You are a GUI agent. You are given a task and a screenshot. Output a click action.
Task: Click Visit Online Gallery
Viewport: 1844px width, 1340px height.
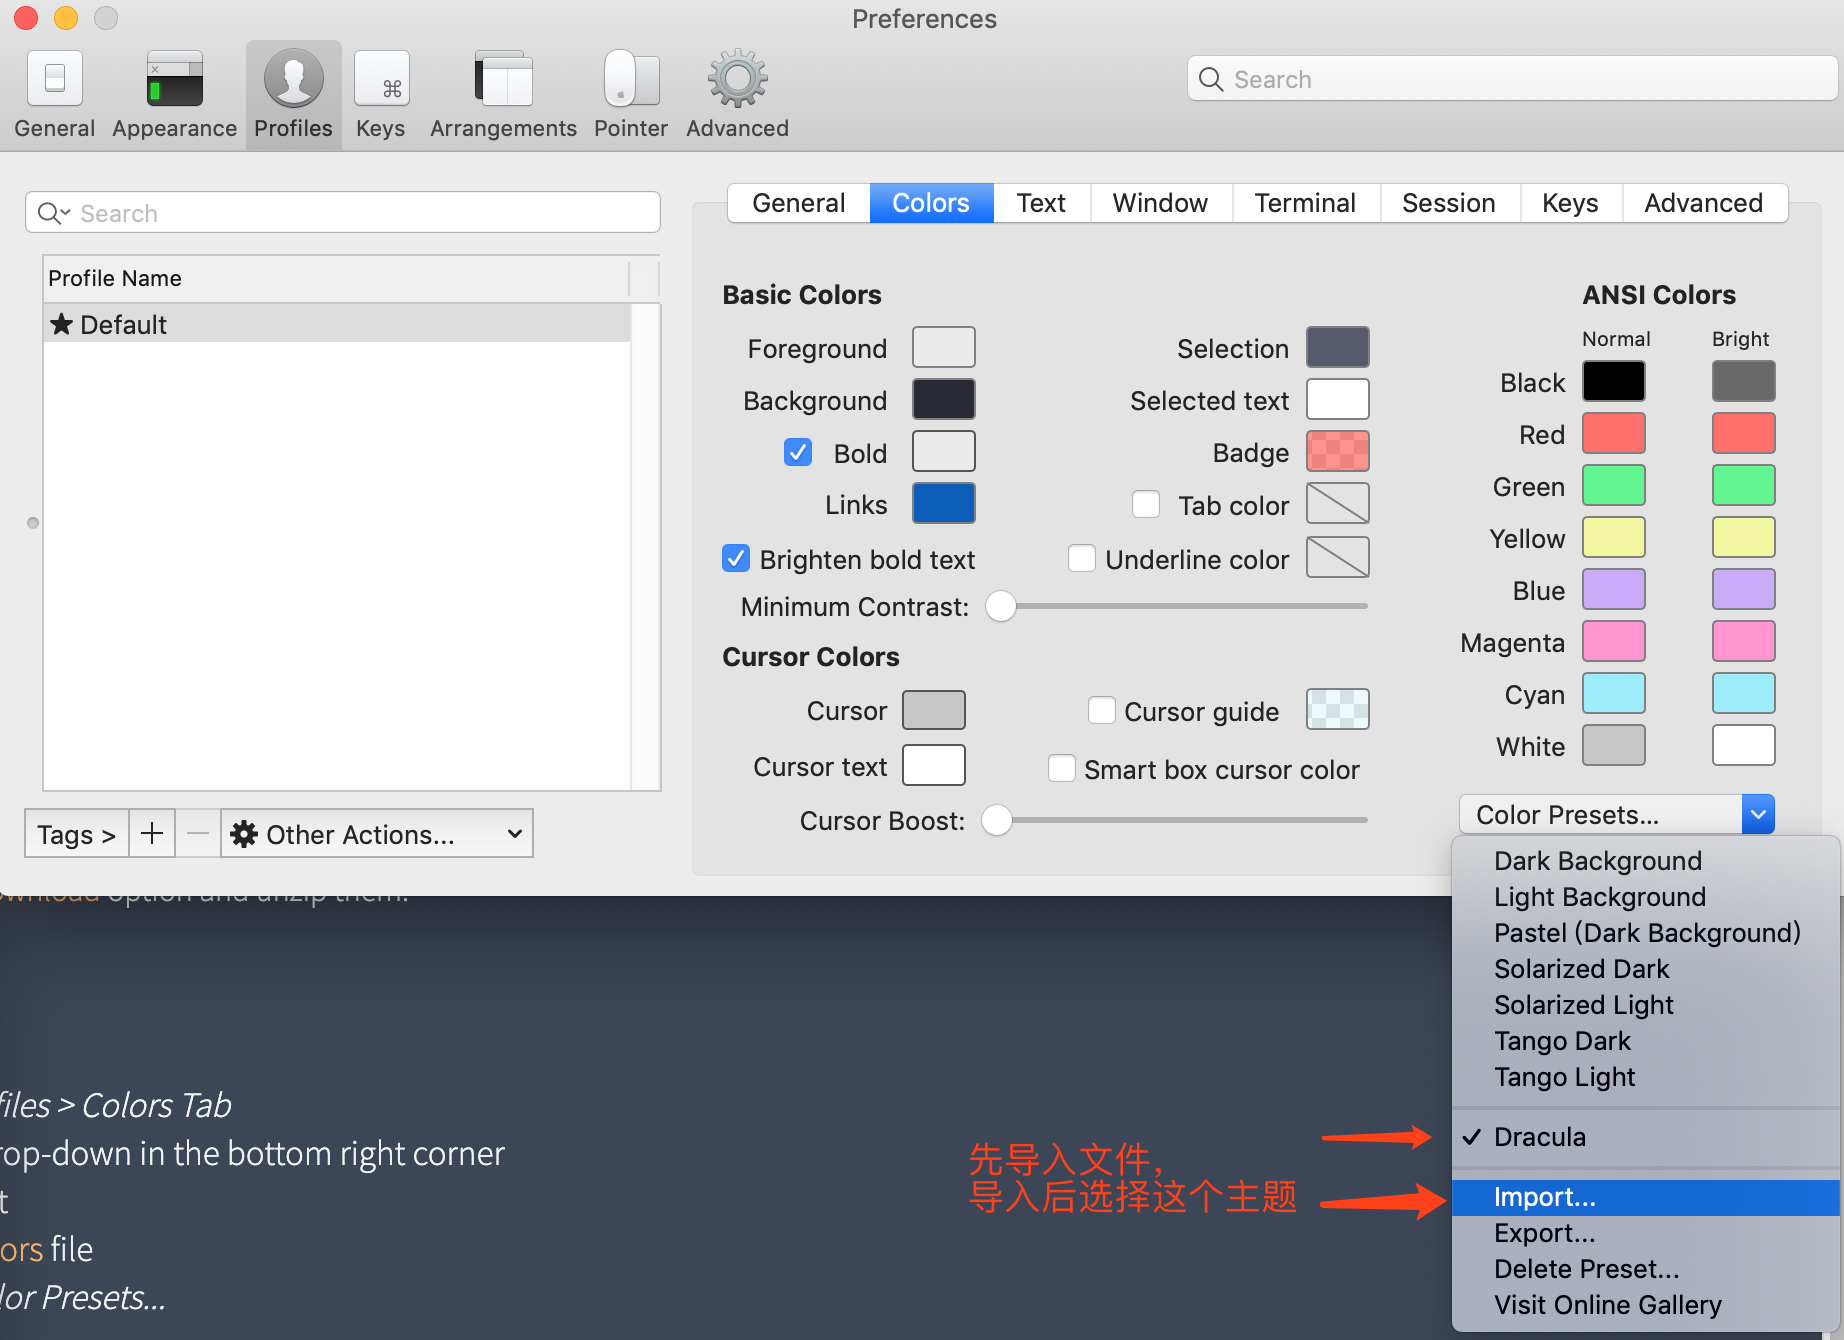[x=1606, y=1304]
